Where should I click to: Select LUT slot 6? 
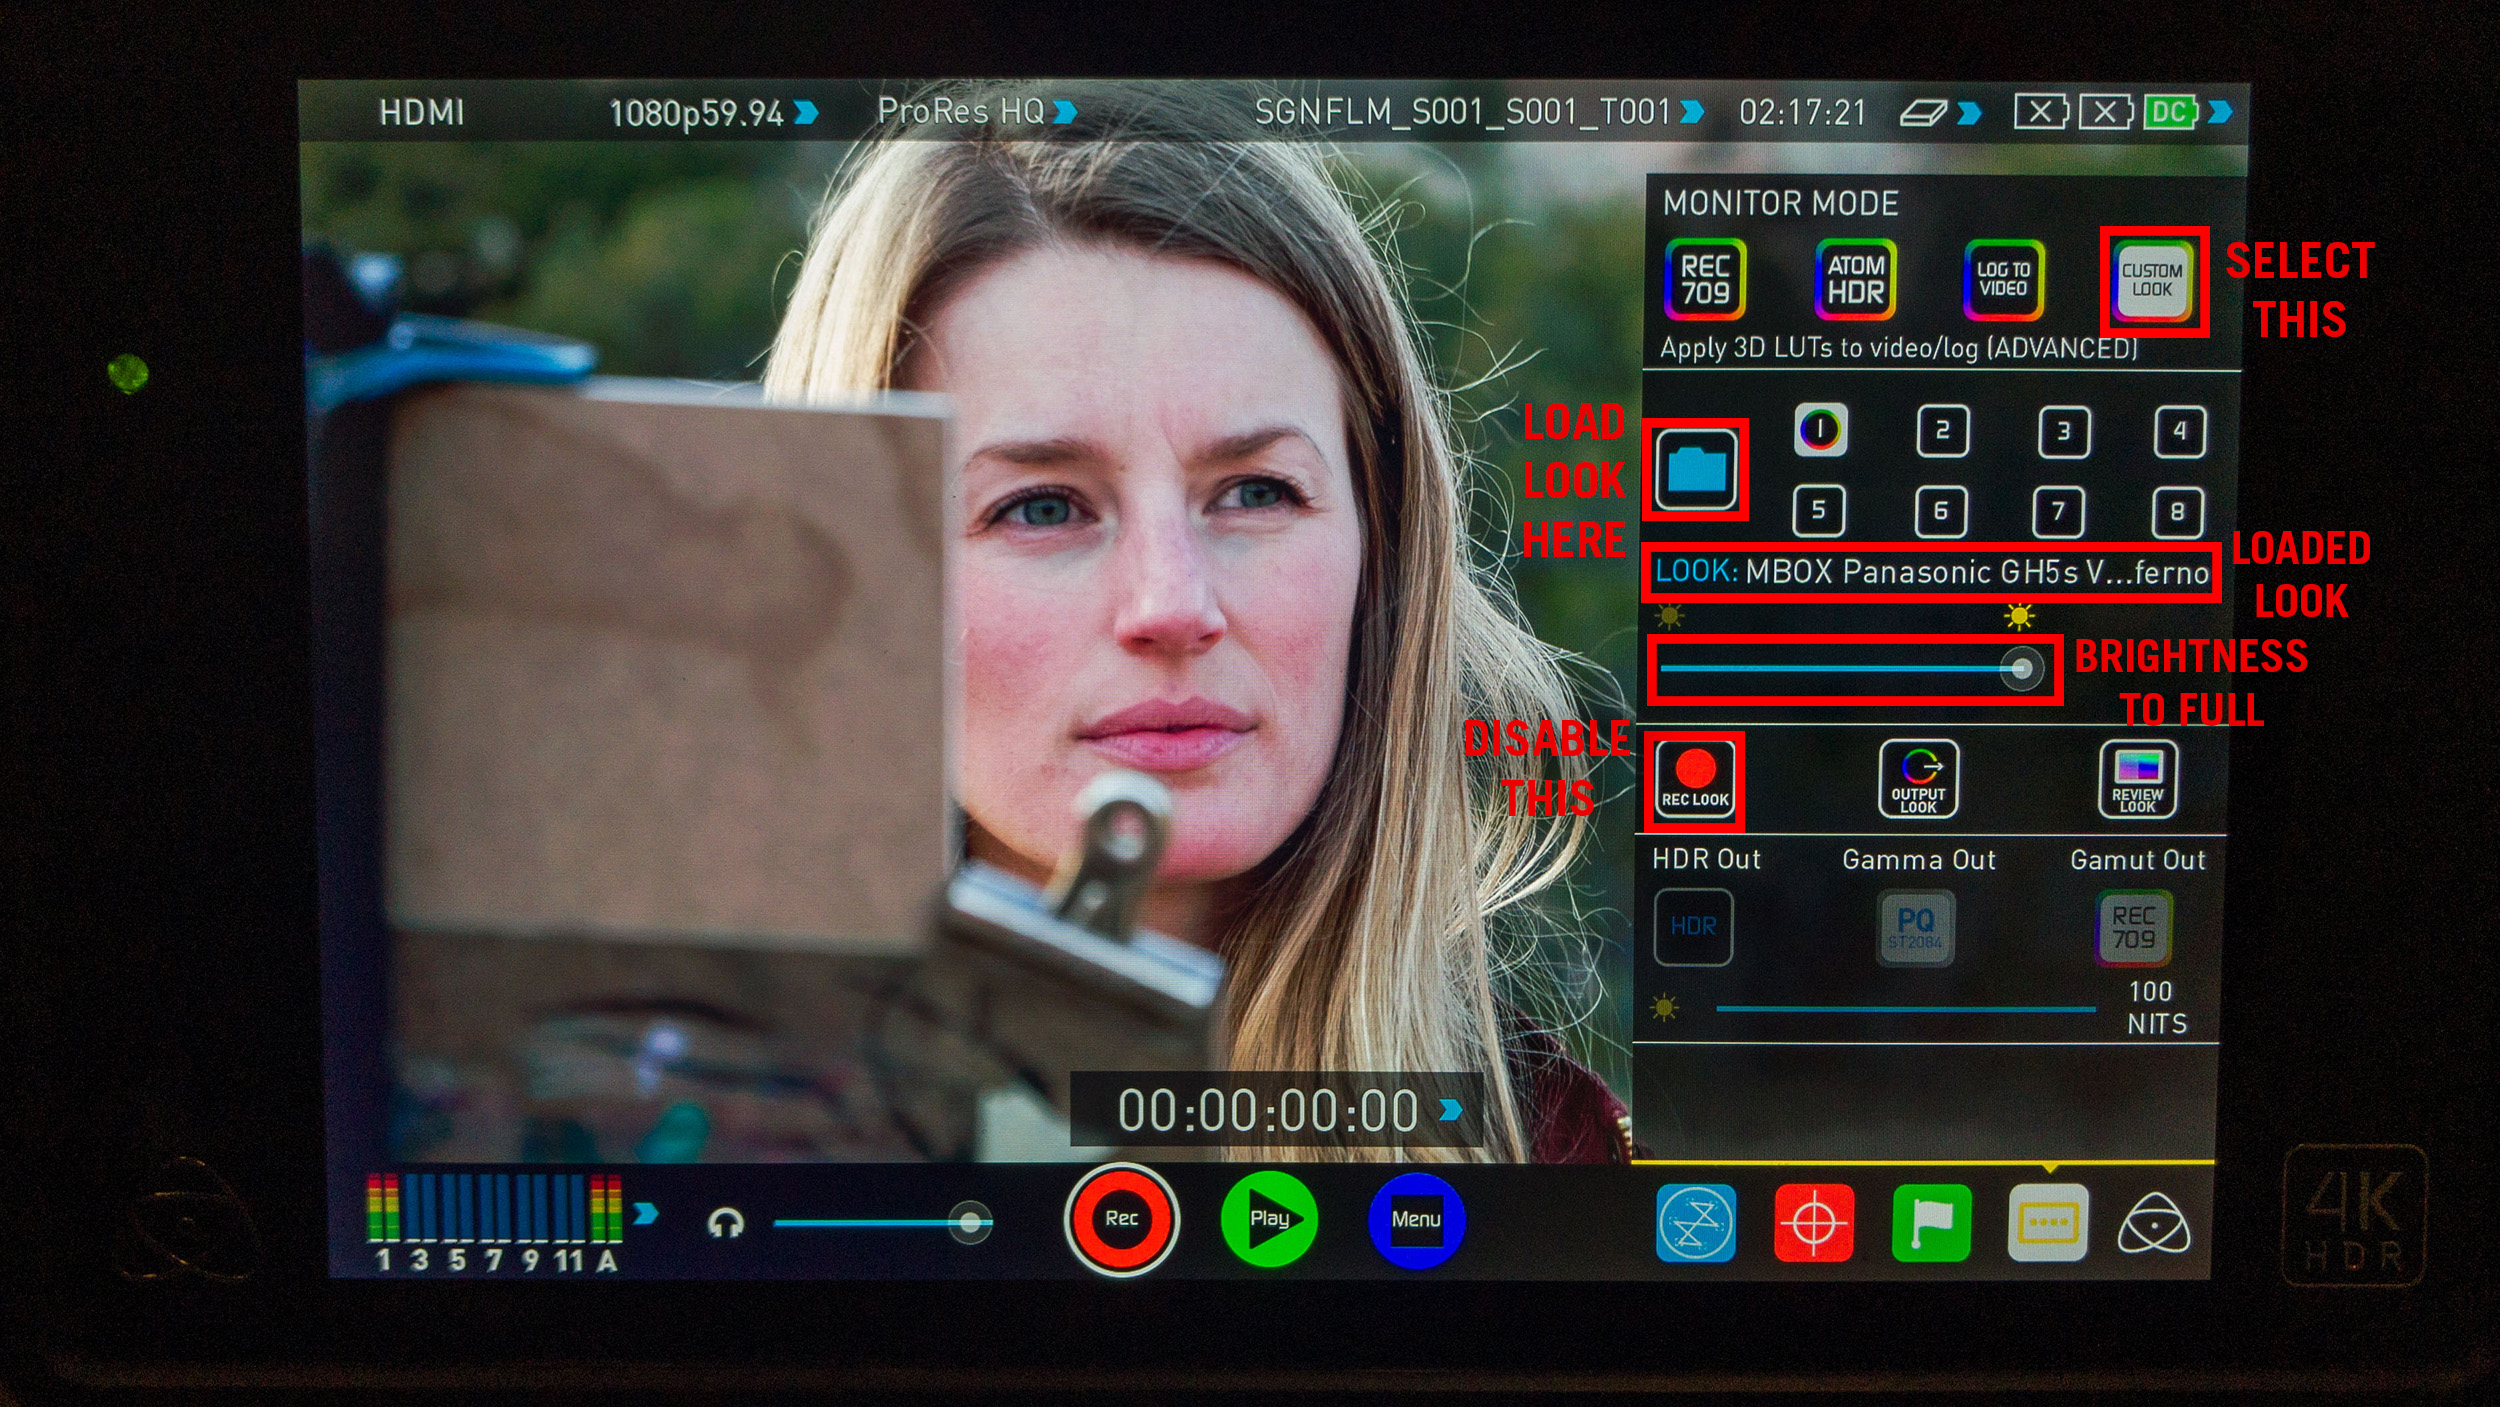coord(1941,511)
